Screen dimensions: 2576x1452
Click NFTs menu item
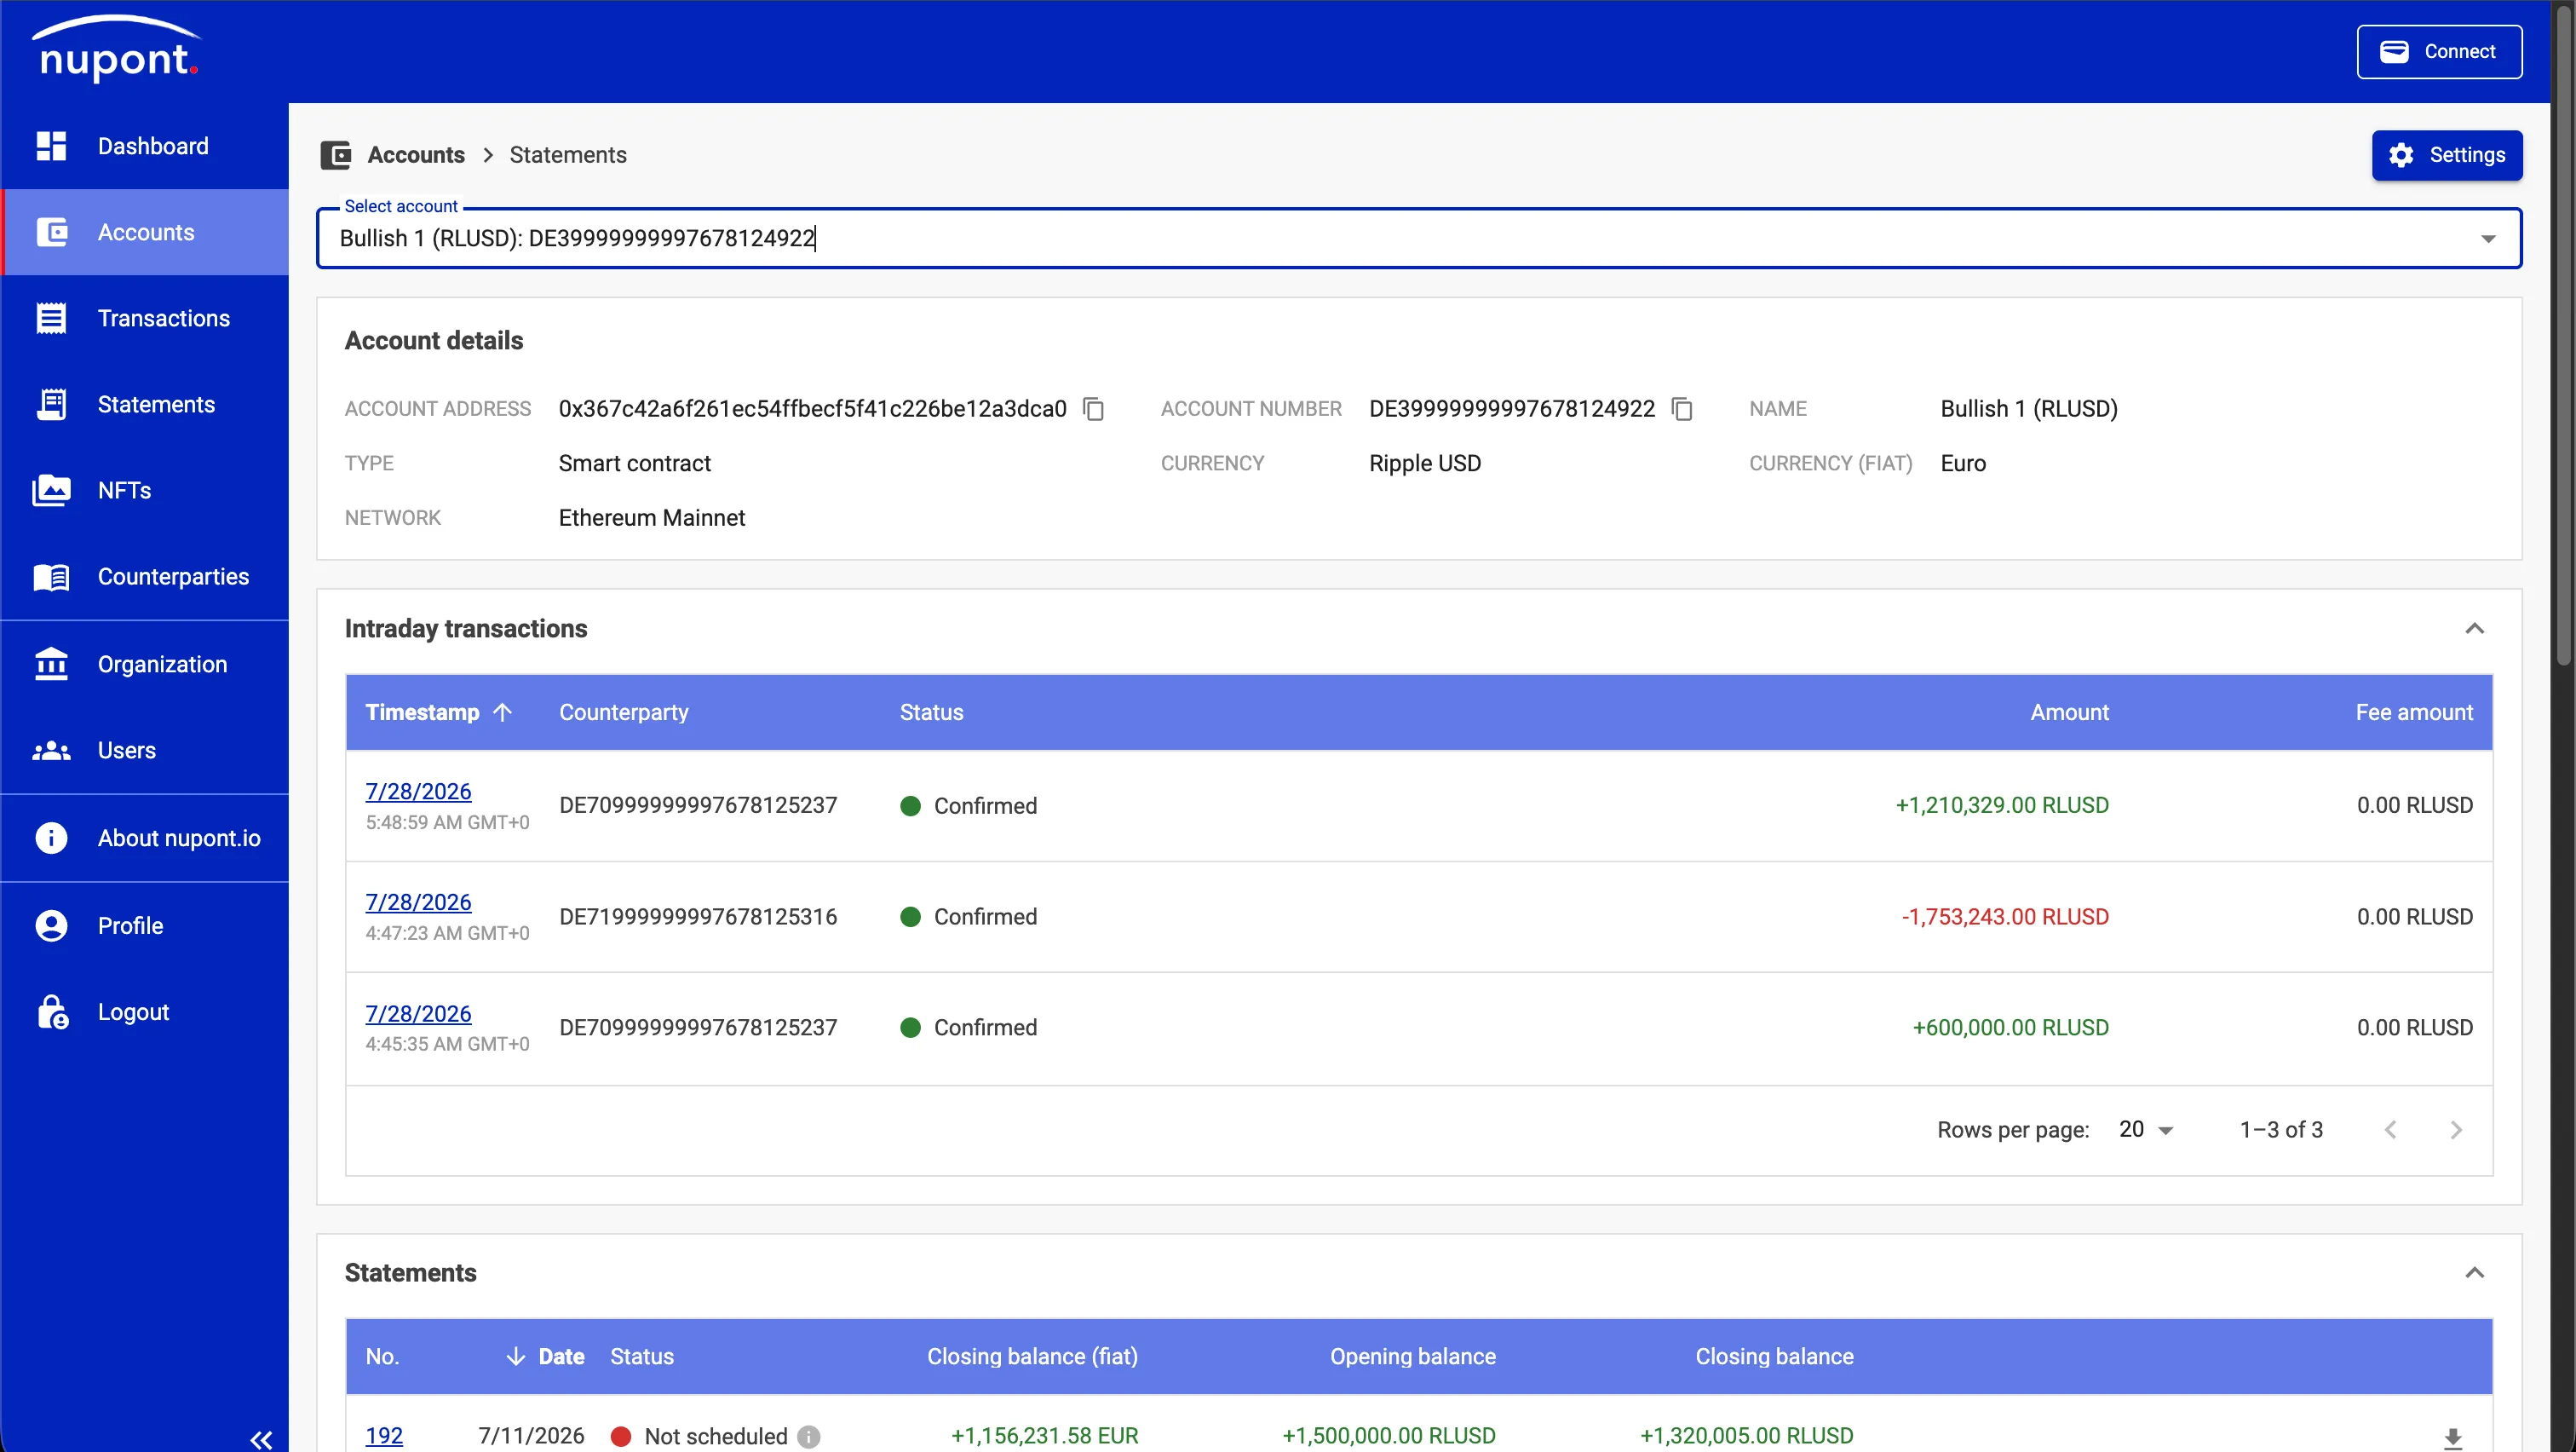click(145, 490)
